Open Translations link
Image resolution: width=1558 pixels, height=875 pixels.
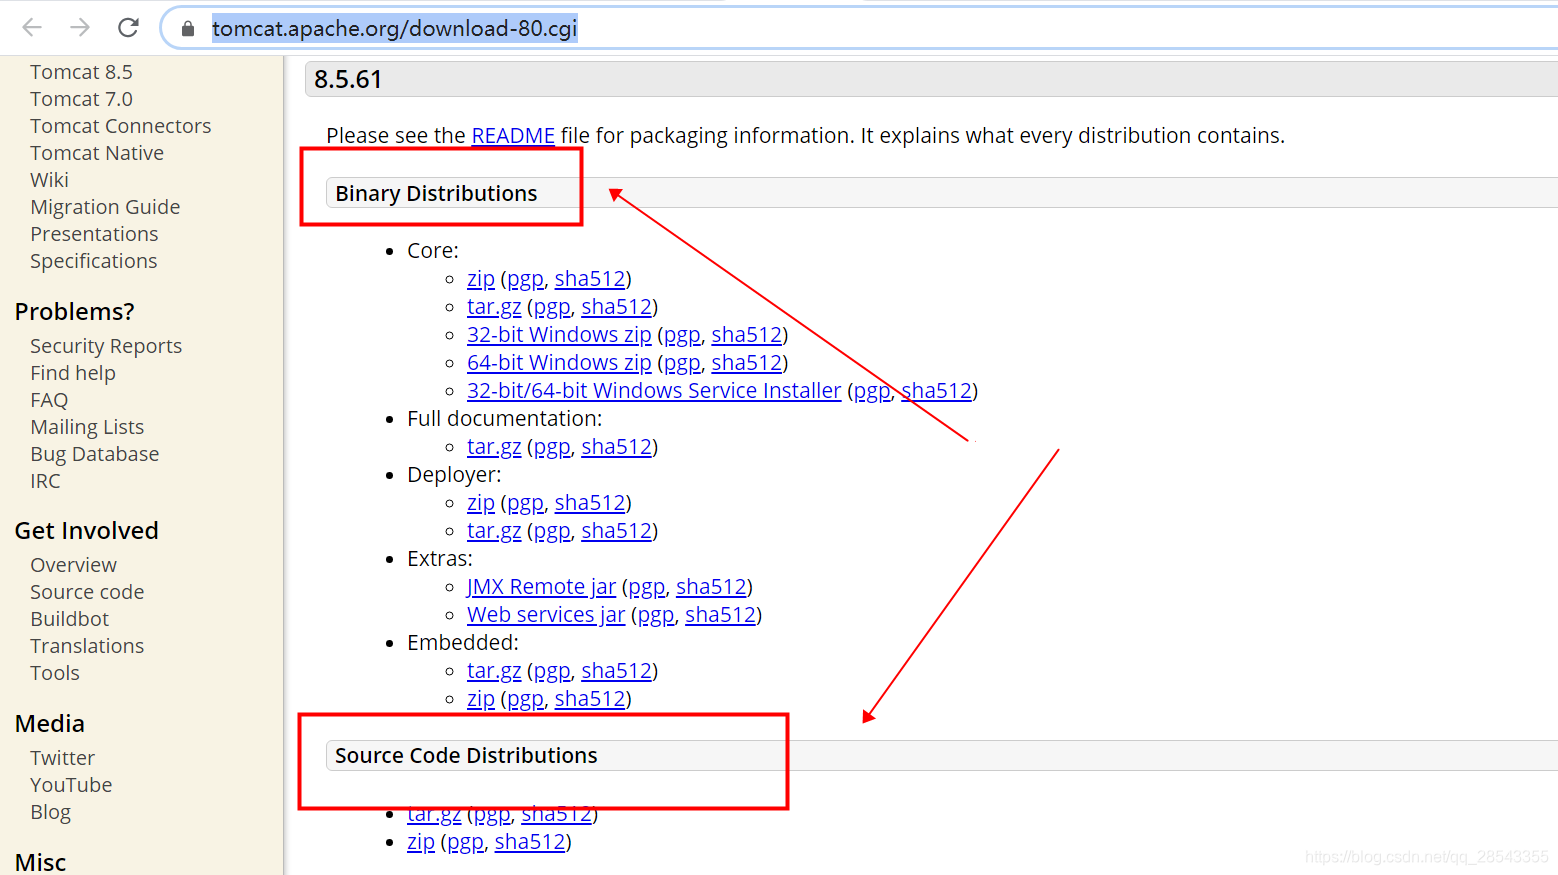click(87, 646)
